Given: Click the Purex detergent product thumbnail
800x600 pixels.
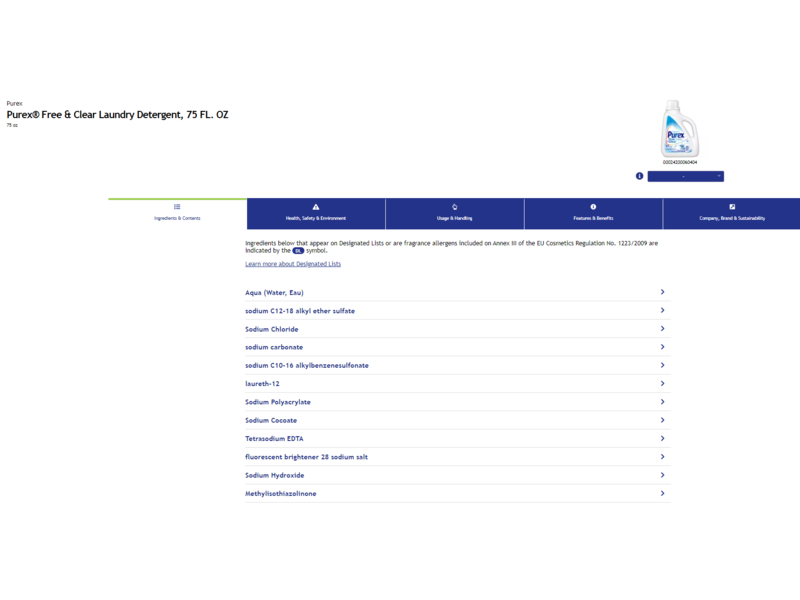Looking at the screenshot, I should point(680,128).
